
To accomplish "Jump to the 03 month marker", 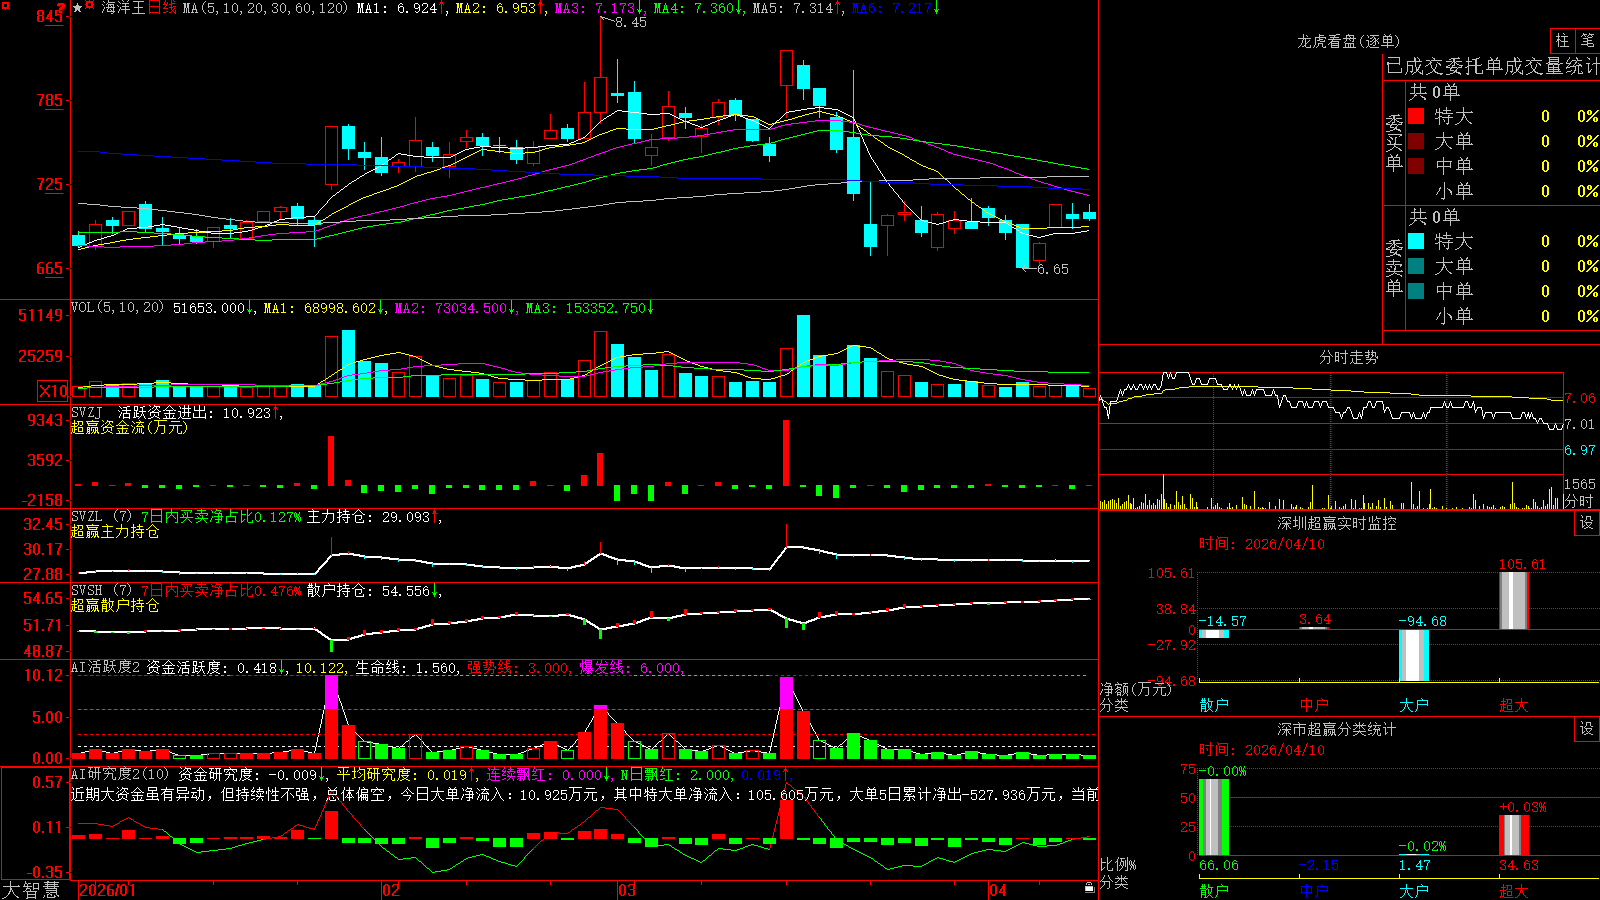I will (x=627, y=890).
